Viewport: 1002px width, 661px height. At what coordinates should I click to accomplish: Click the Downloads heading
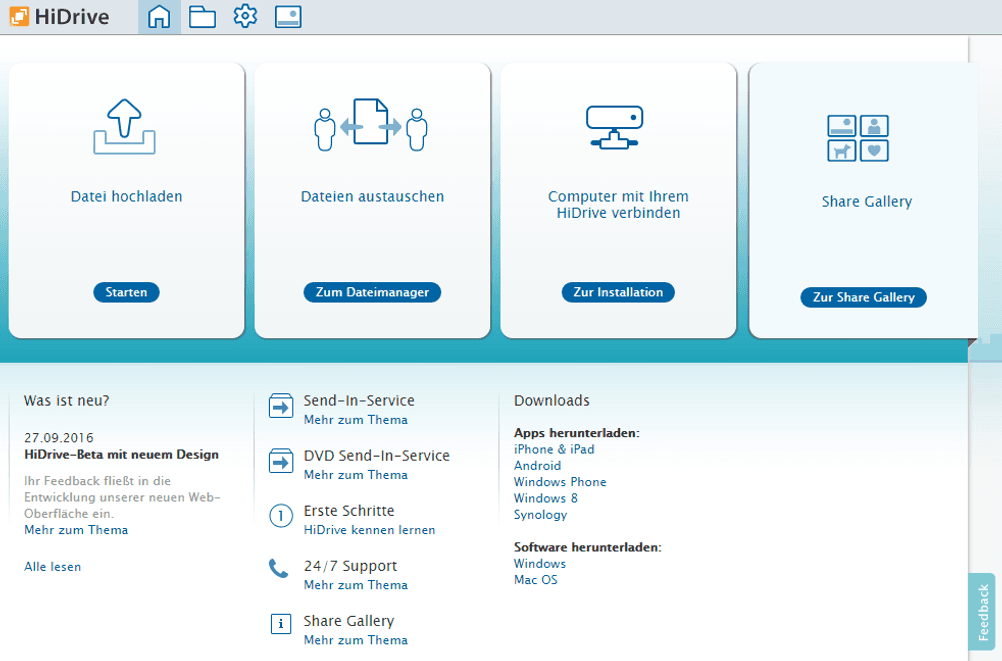pyautogui.click(x=551, y=401)
